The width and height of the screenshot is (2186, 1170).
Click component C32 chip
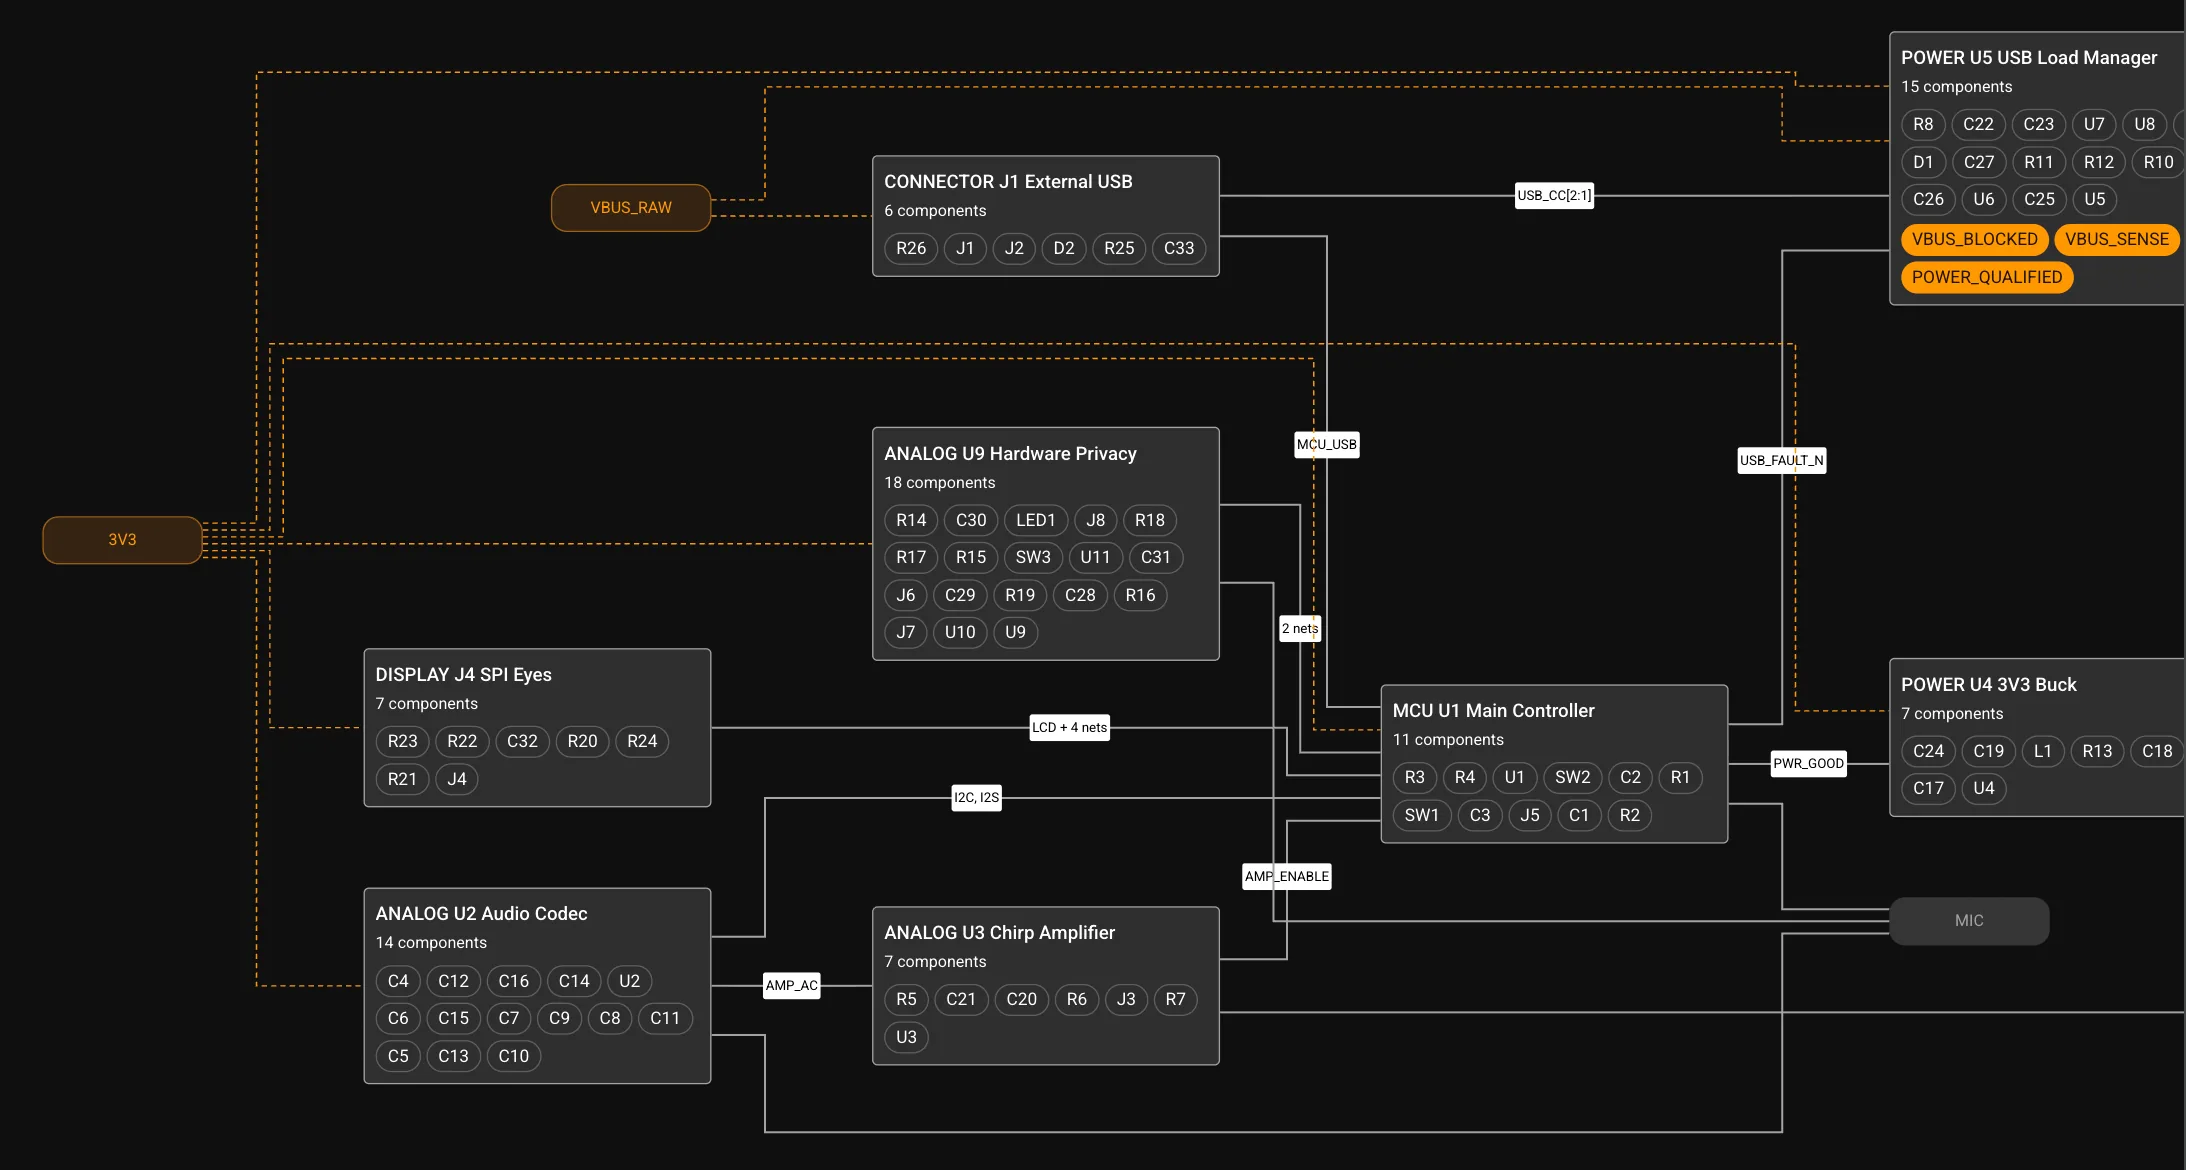pyautogui.click(x=522, y=742)
